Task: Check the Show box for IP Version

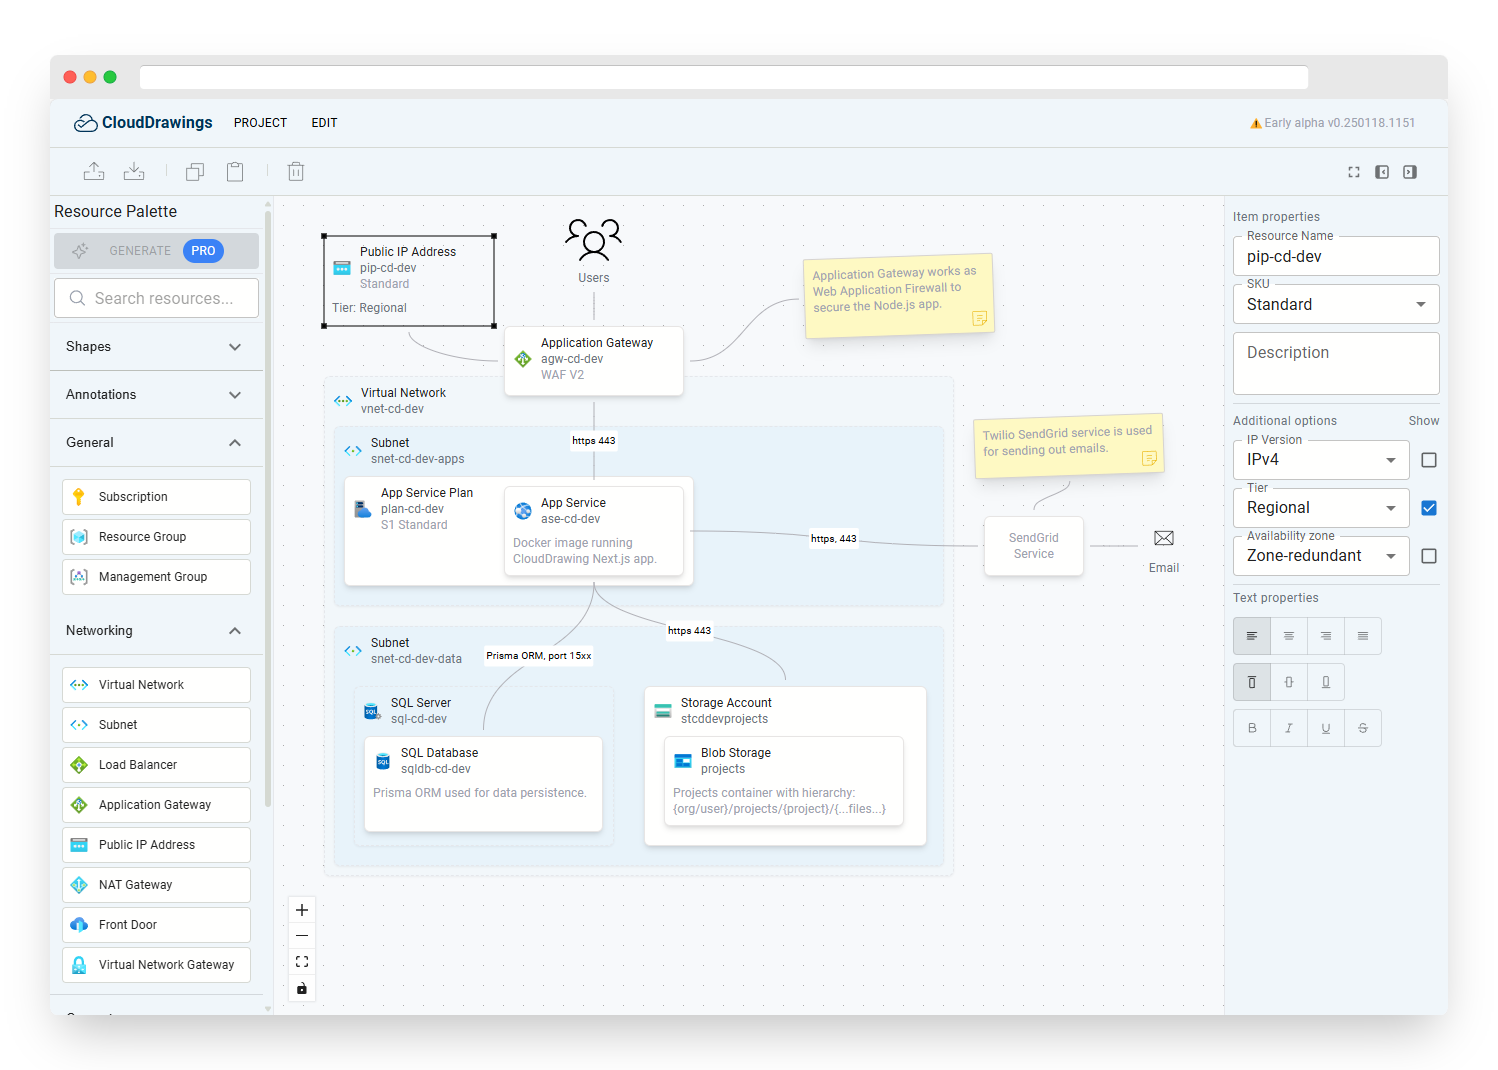Action: 1429,460
